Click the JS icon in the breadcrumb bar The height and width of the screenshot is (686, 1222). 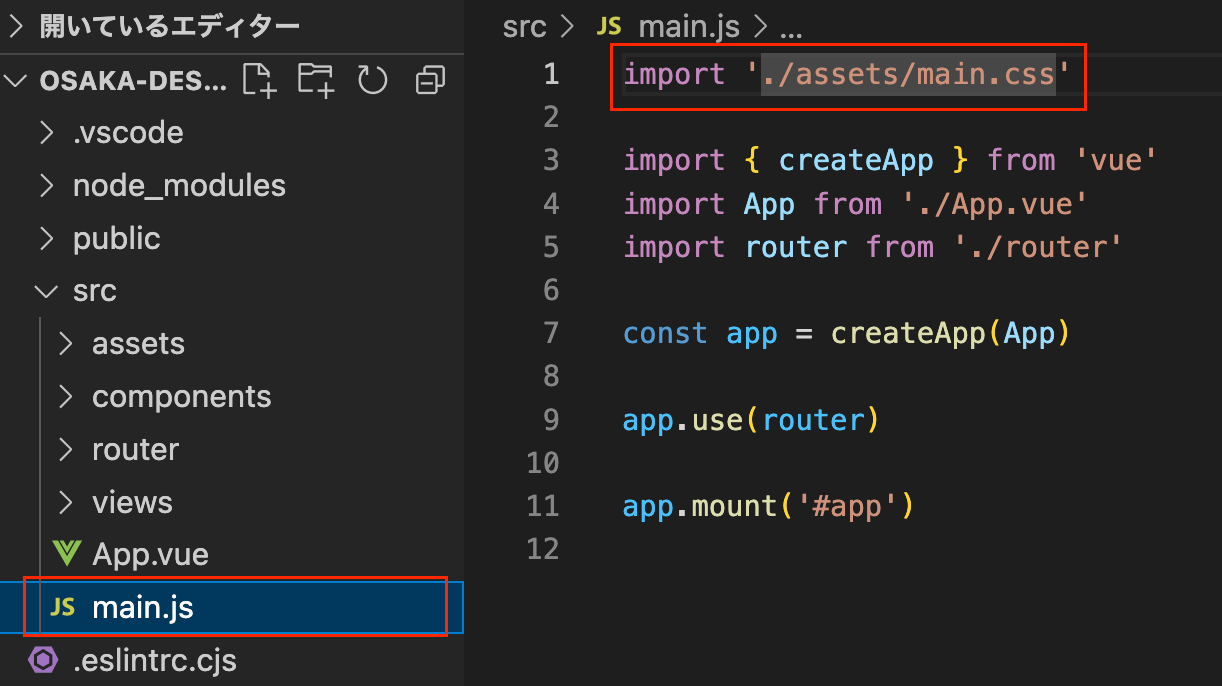[609, 26]
